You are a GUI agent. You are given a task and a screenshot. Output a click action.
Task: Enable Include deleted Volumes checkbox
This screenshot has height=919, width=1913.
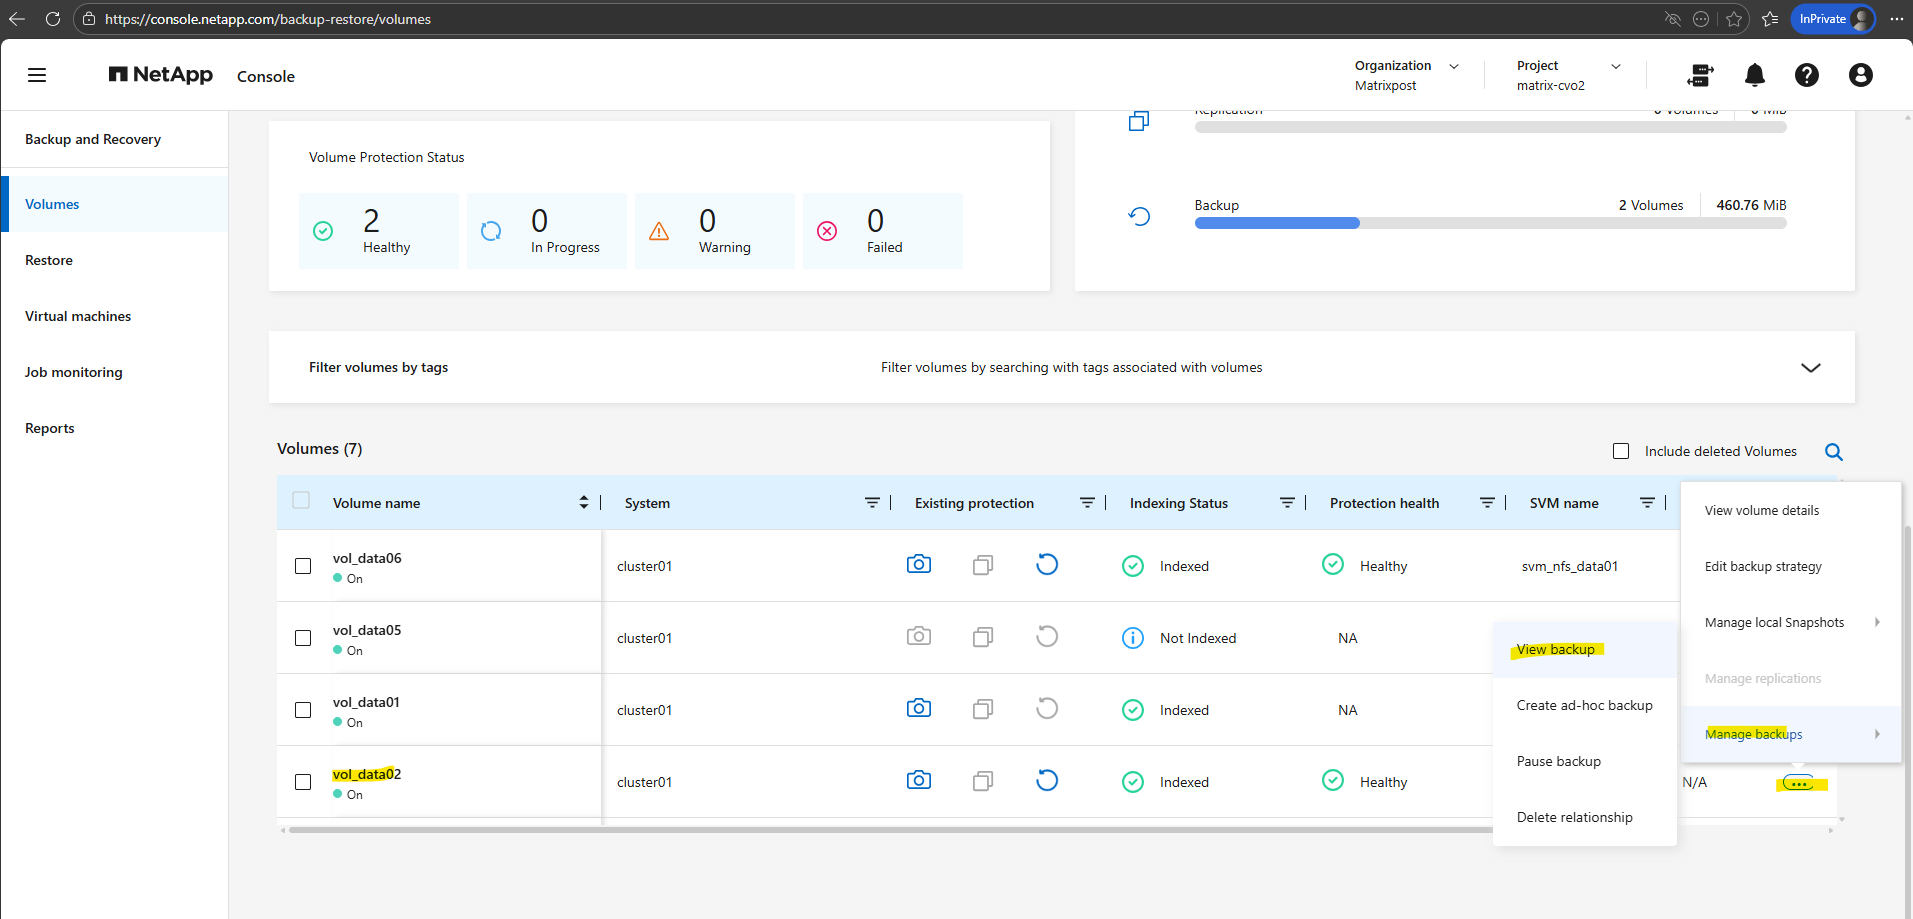(x=1621, y=451)
